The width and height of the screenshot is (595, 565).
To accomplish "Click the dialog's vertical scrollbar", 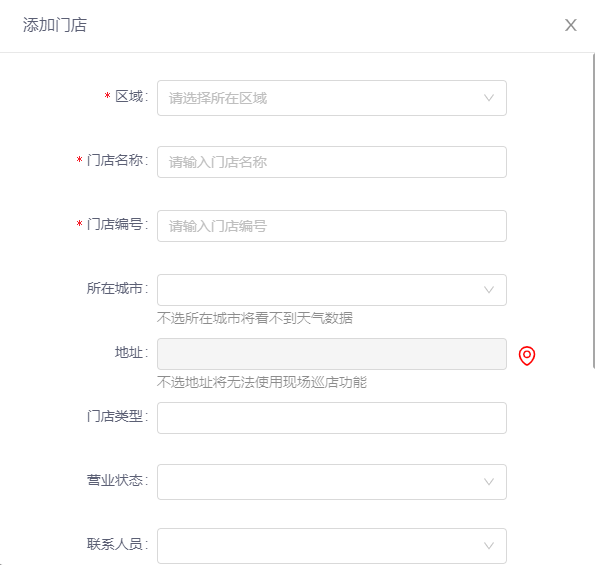I will [593, 211].
